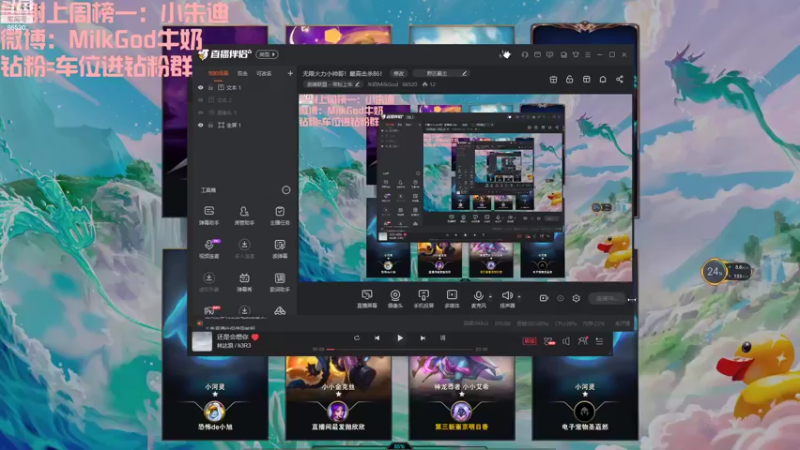Open the hamburger menu in title bar

coord(588,55)
